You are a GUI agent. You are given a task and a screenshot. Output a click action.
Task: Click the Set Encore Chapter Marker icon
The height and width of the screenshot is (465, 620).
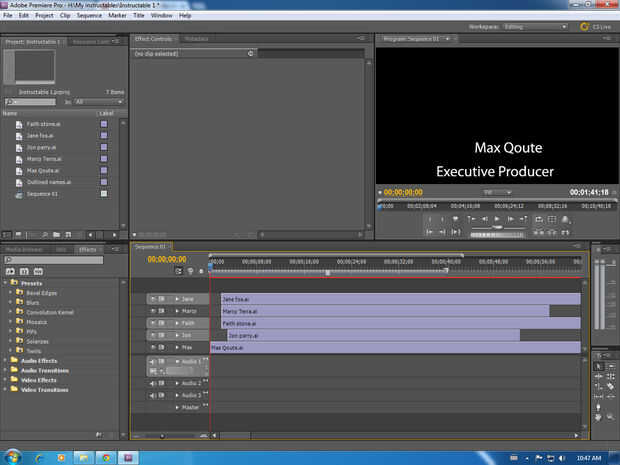tap(190, 271)
